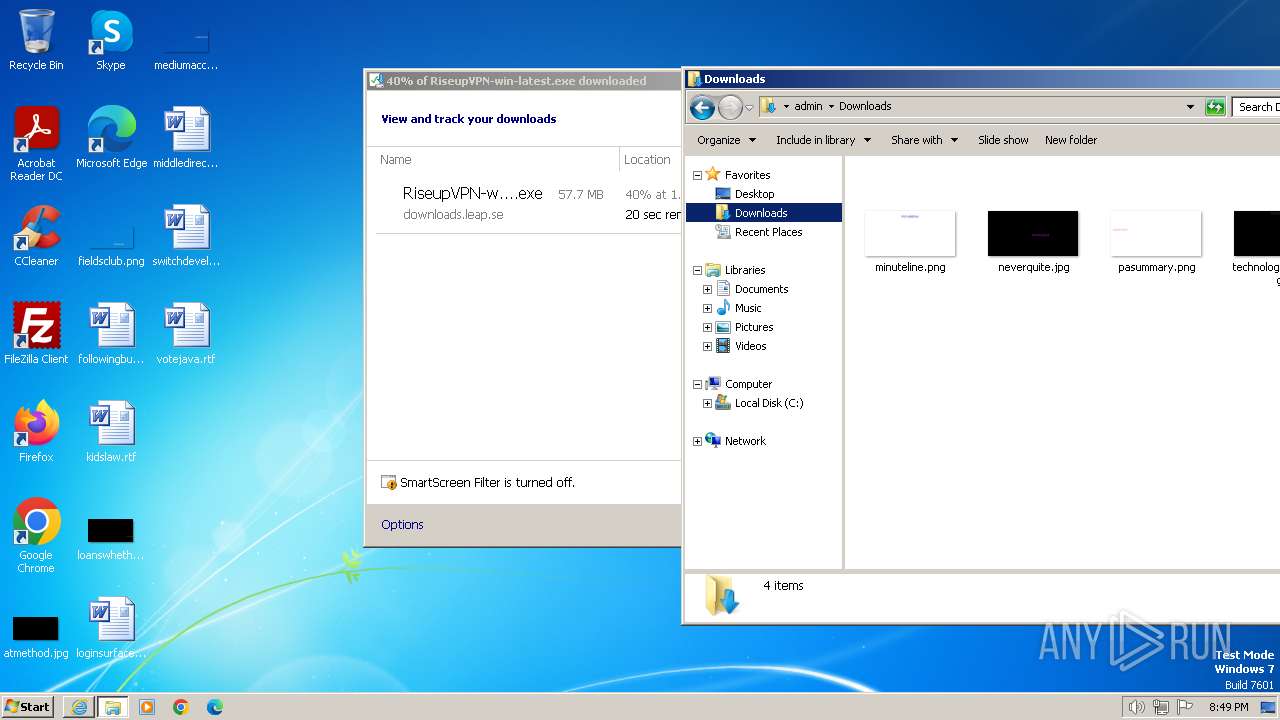1280x720 pixels.
Task: Select Recent Places in Favorites
Action: pyautogui.click(x=768, y=232)
